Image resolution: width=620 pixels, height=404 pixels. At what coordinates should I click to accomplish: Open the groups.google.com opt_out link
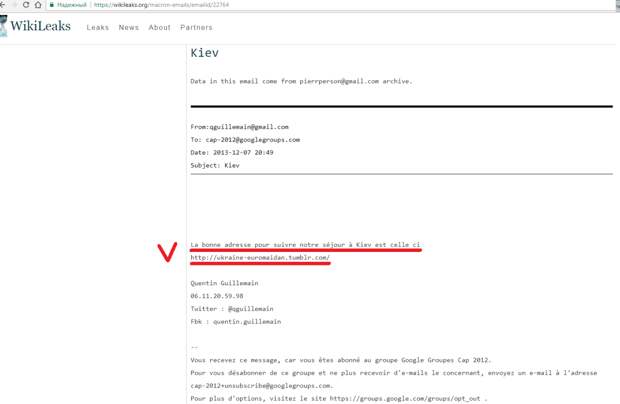point(405,398)
